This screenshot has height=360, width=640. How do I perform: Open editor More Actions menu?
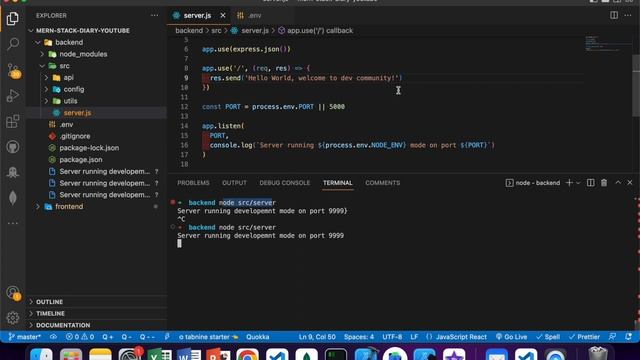pos(628,16)
